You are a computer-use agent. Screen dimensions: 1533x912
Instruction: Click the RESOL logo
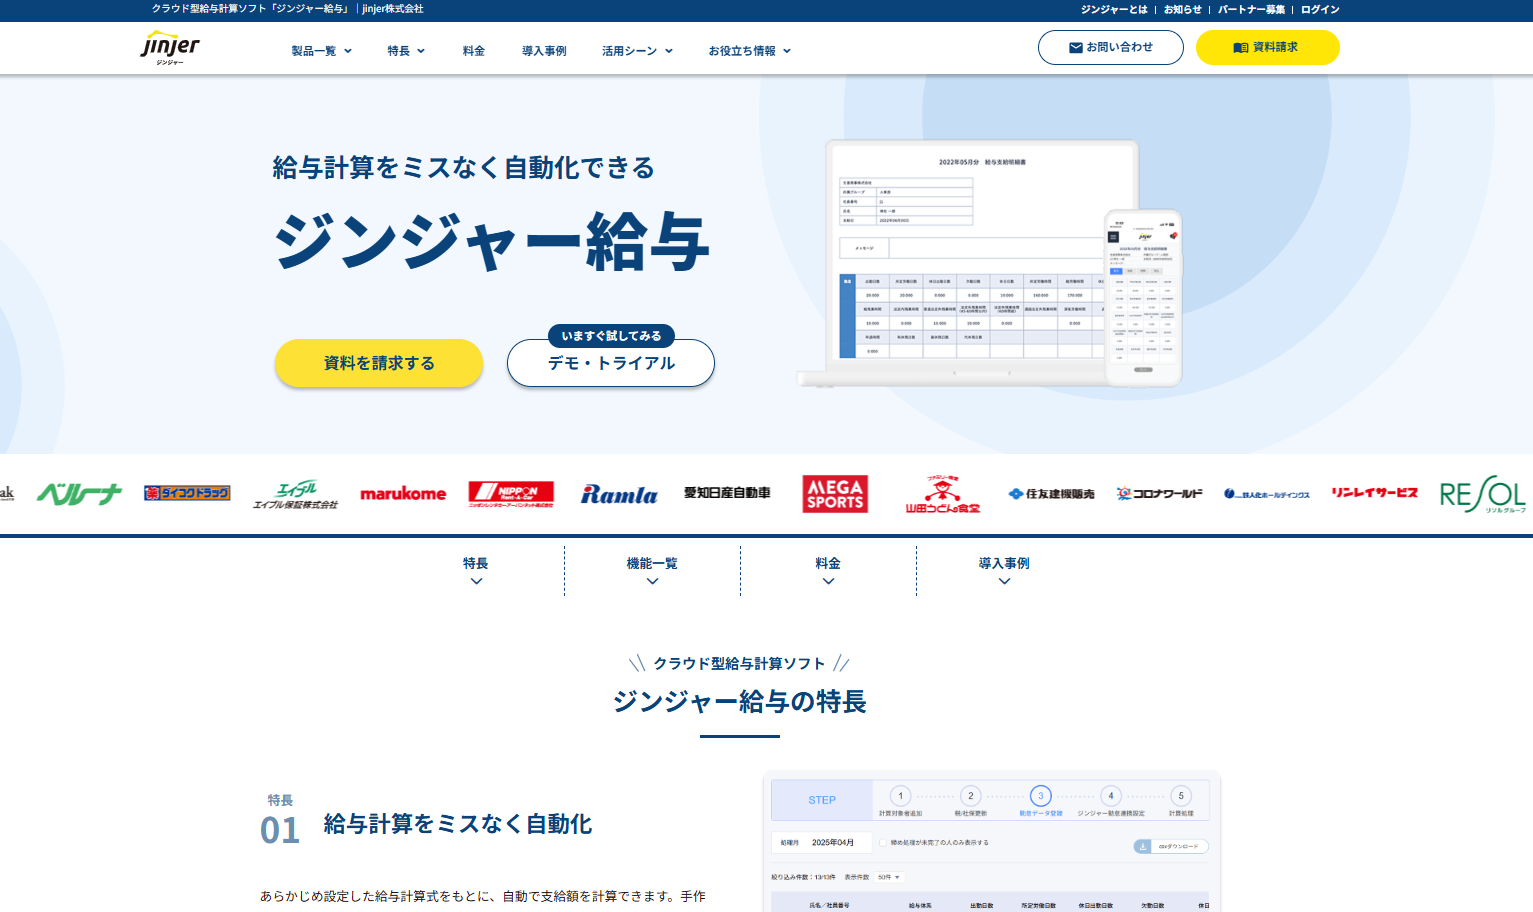1483,494
